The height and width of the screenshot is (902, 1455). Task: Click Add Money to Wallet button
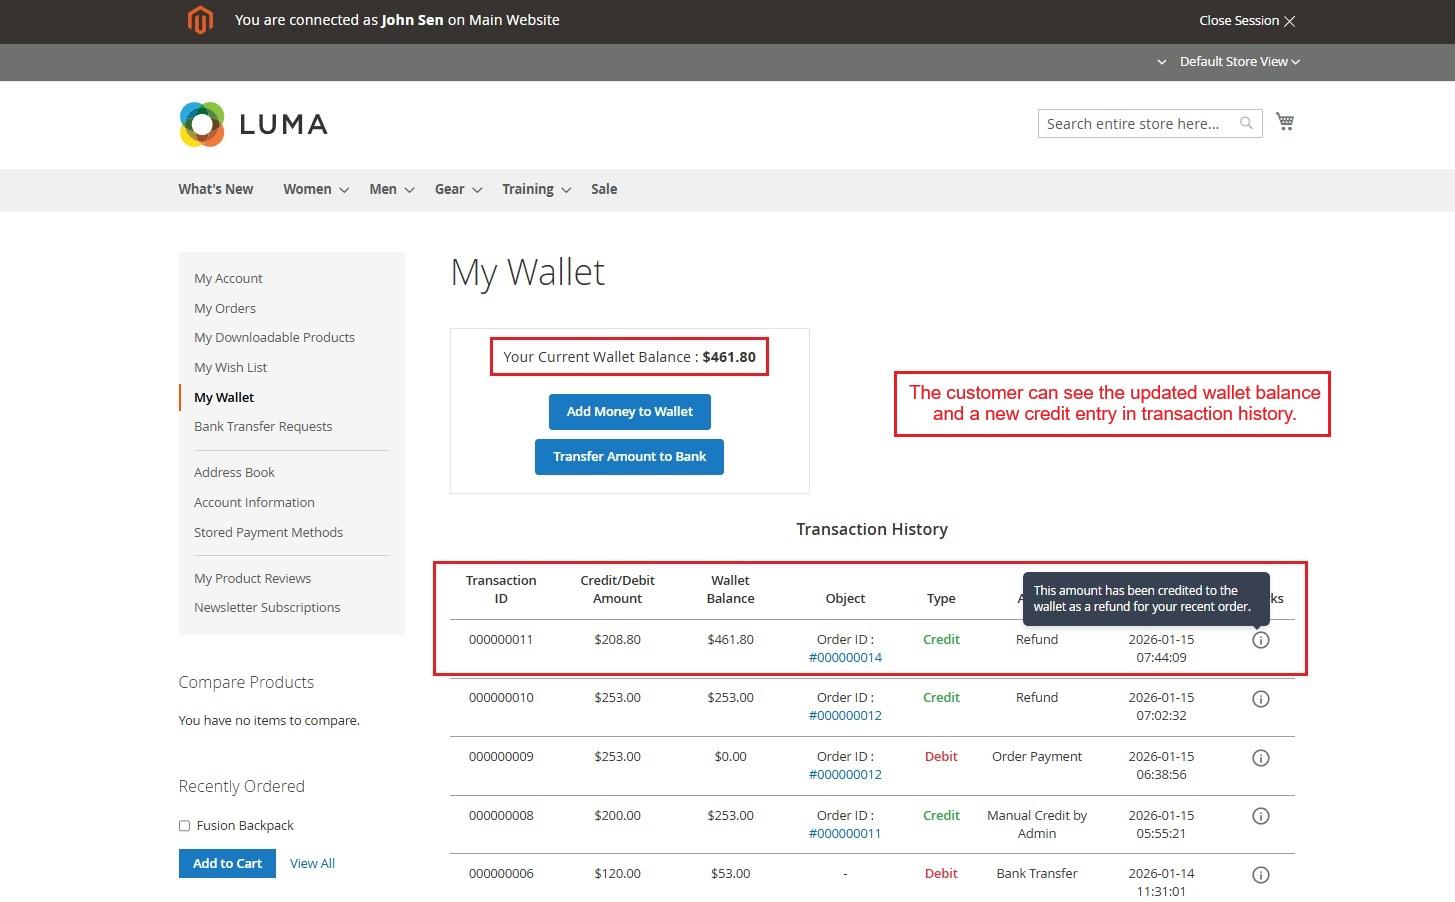click(x=629, y=411)
